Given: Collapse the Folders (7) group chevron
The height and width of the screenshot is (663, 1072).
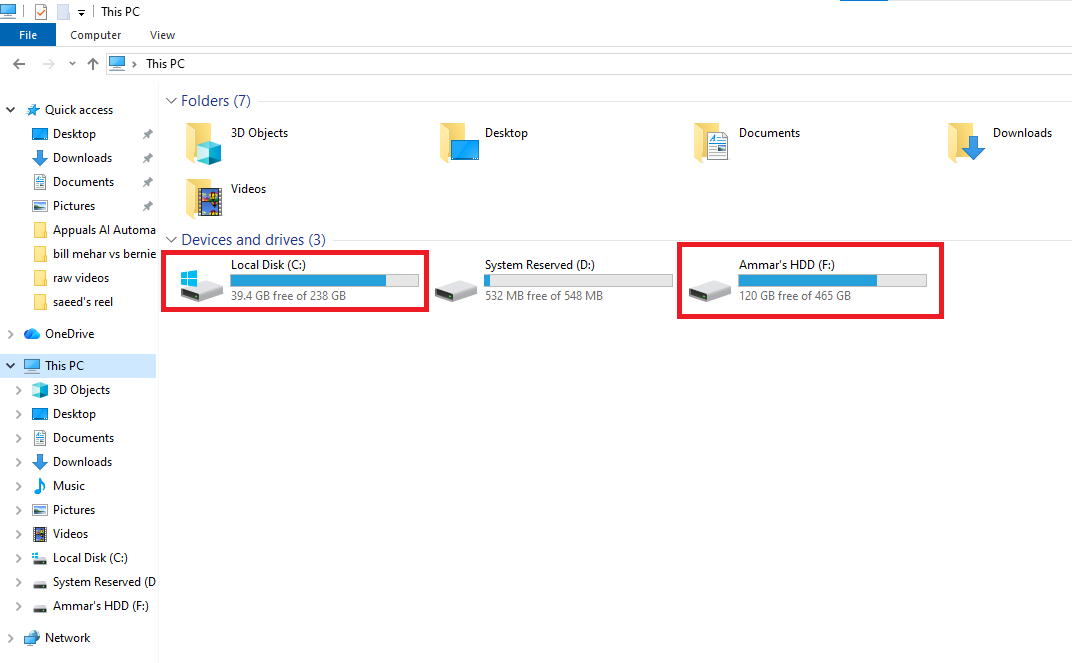Looking at the screenshot, I should [171, 100].
